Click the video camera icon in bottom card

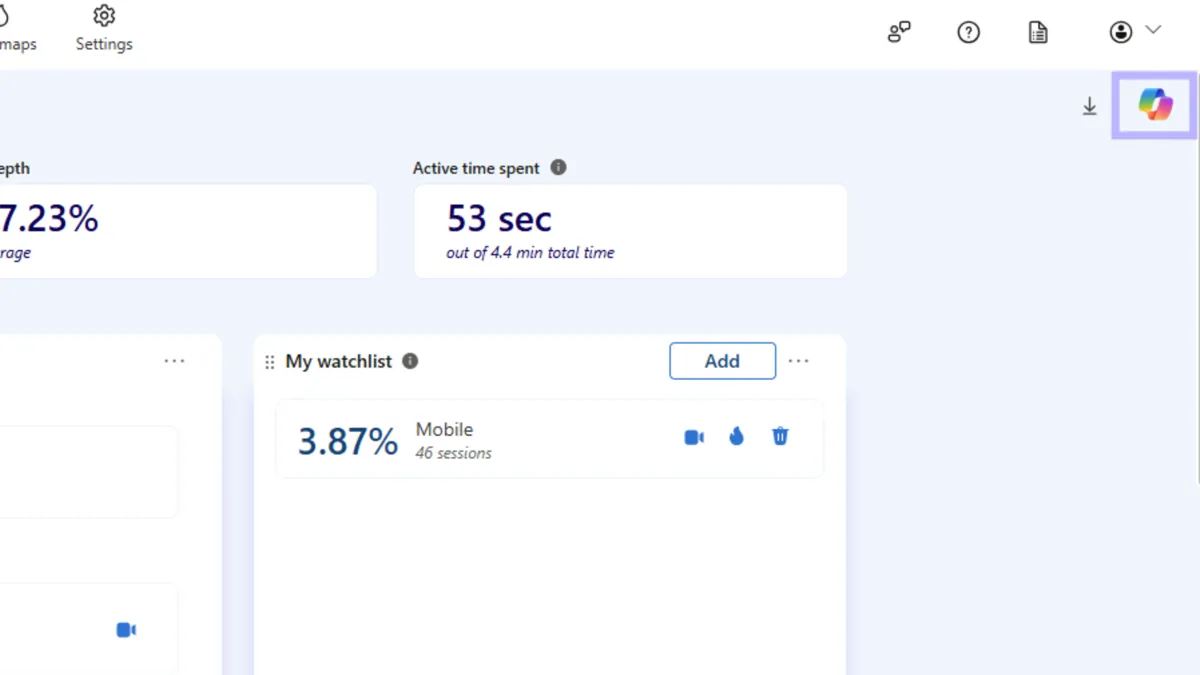point(125,629)
